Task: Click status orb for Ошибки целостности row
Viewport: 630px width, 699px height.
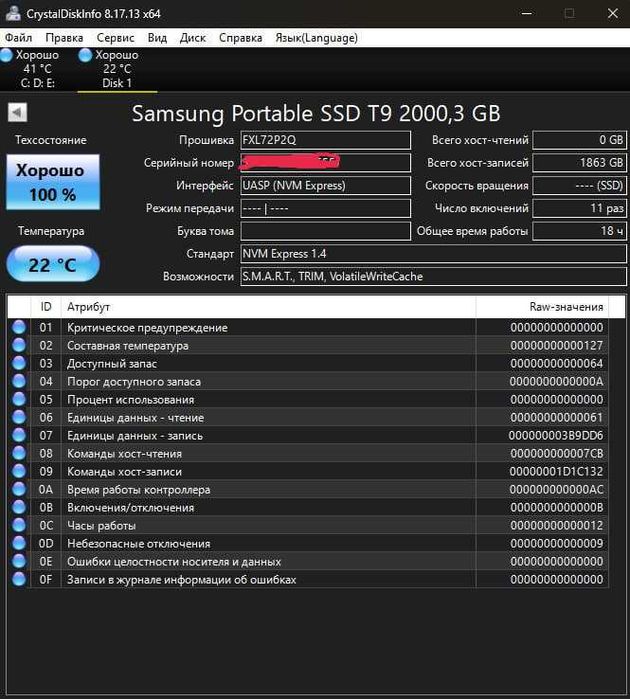Action: coord(19,561)
